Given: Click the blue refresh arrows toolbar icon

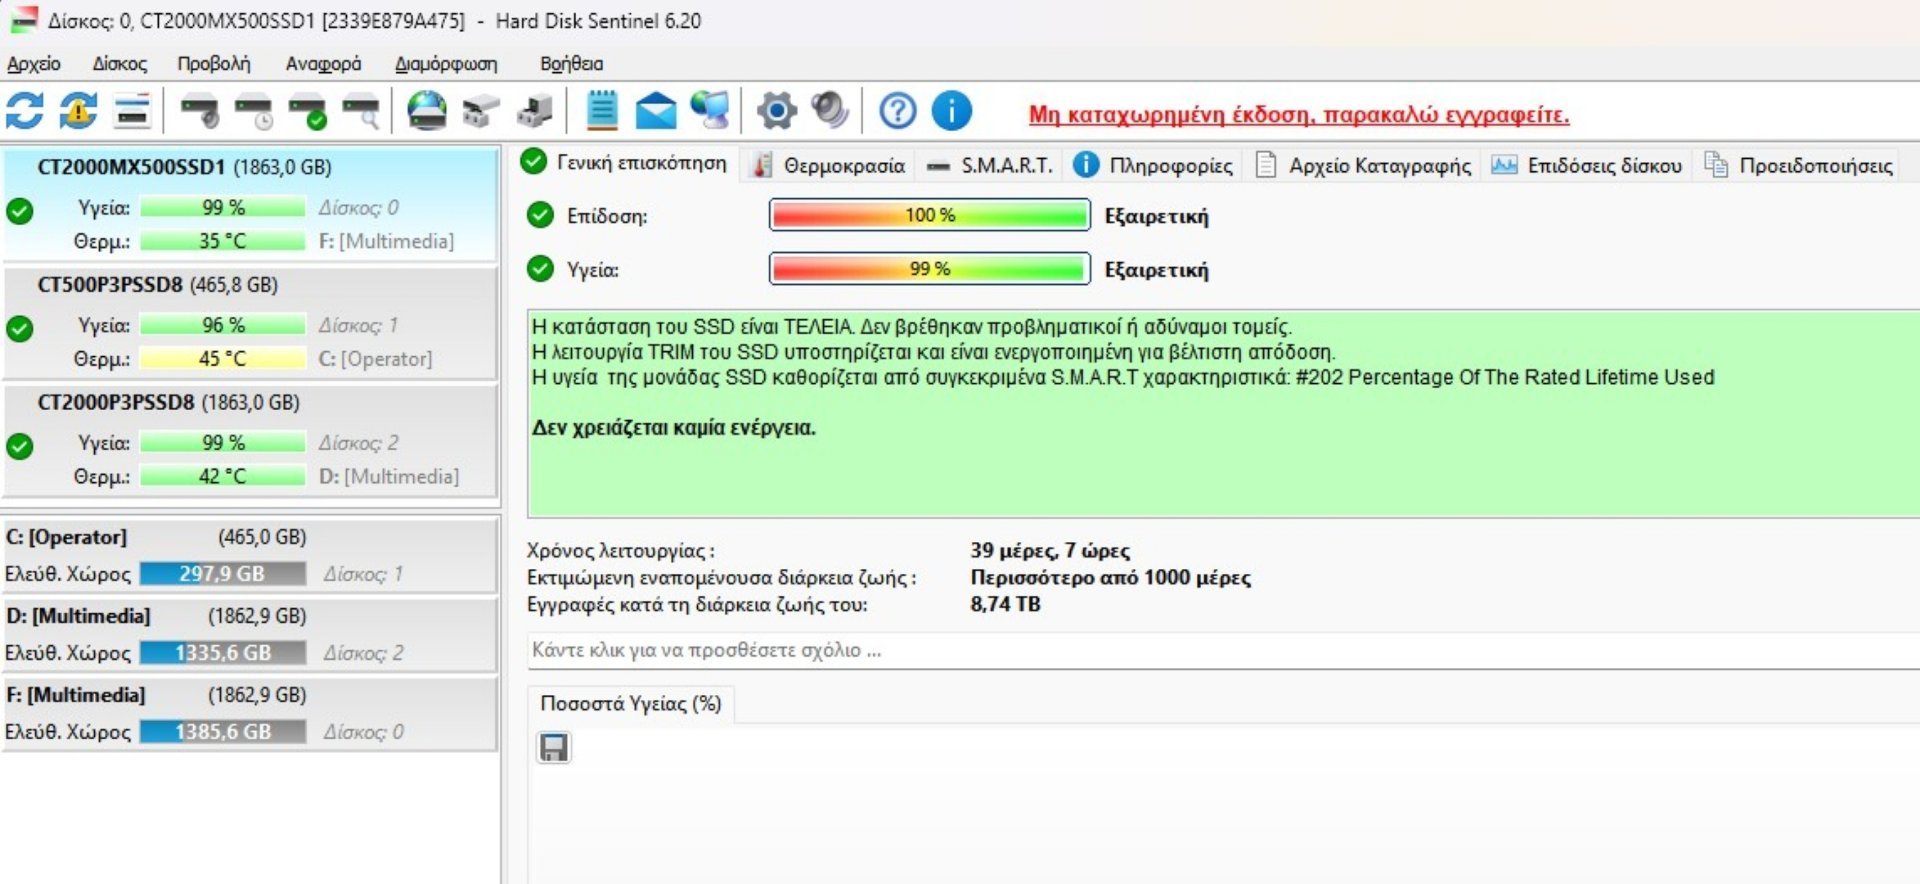Looking at the screenshot, I should point(25,110).
